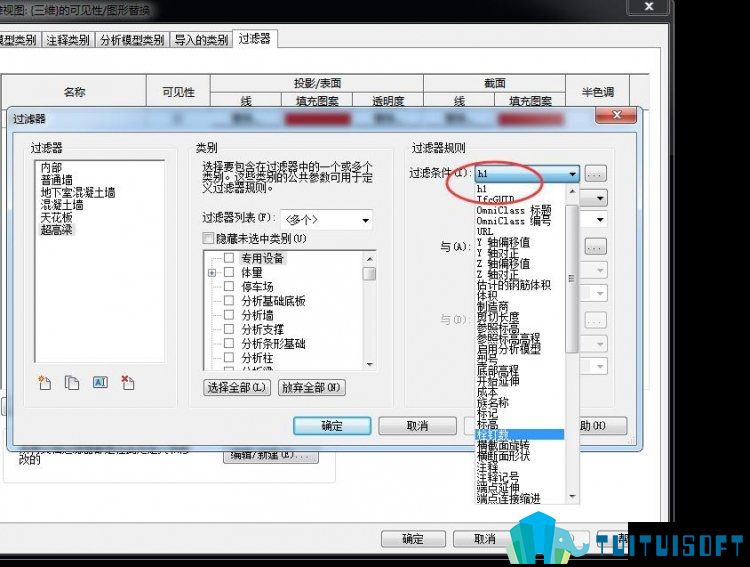750x567 pixels.
Task: Check the 分析基础底板 category
Action: tap(229, 300)
